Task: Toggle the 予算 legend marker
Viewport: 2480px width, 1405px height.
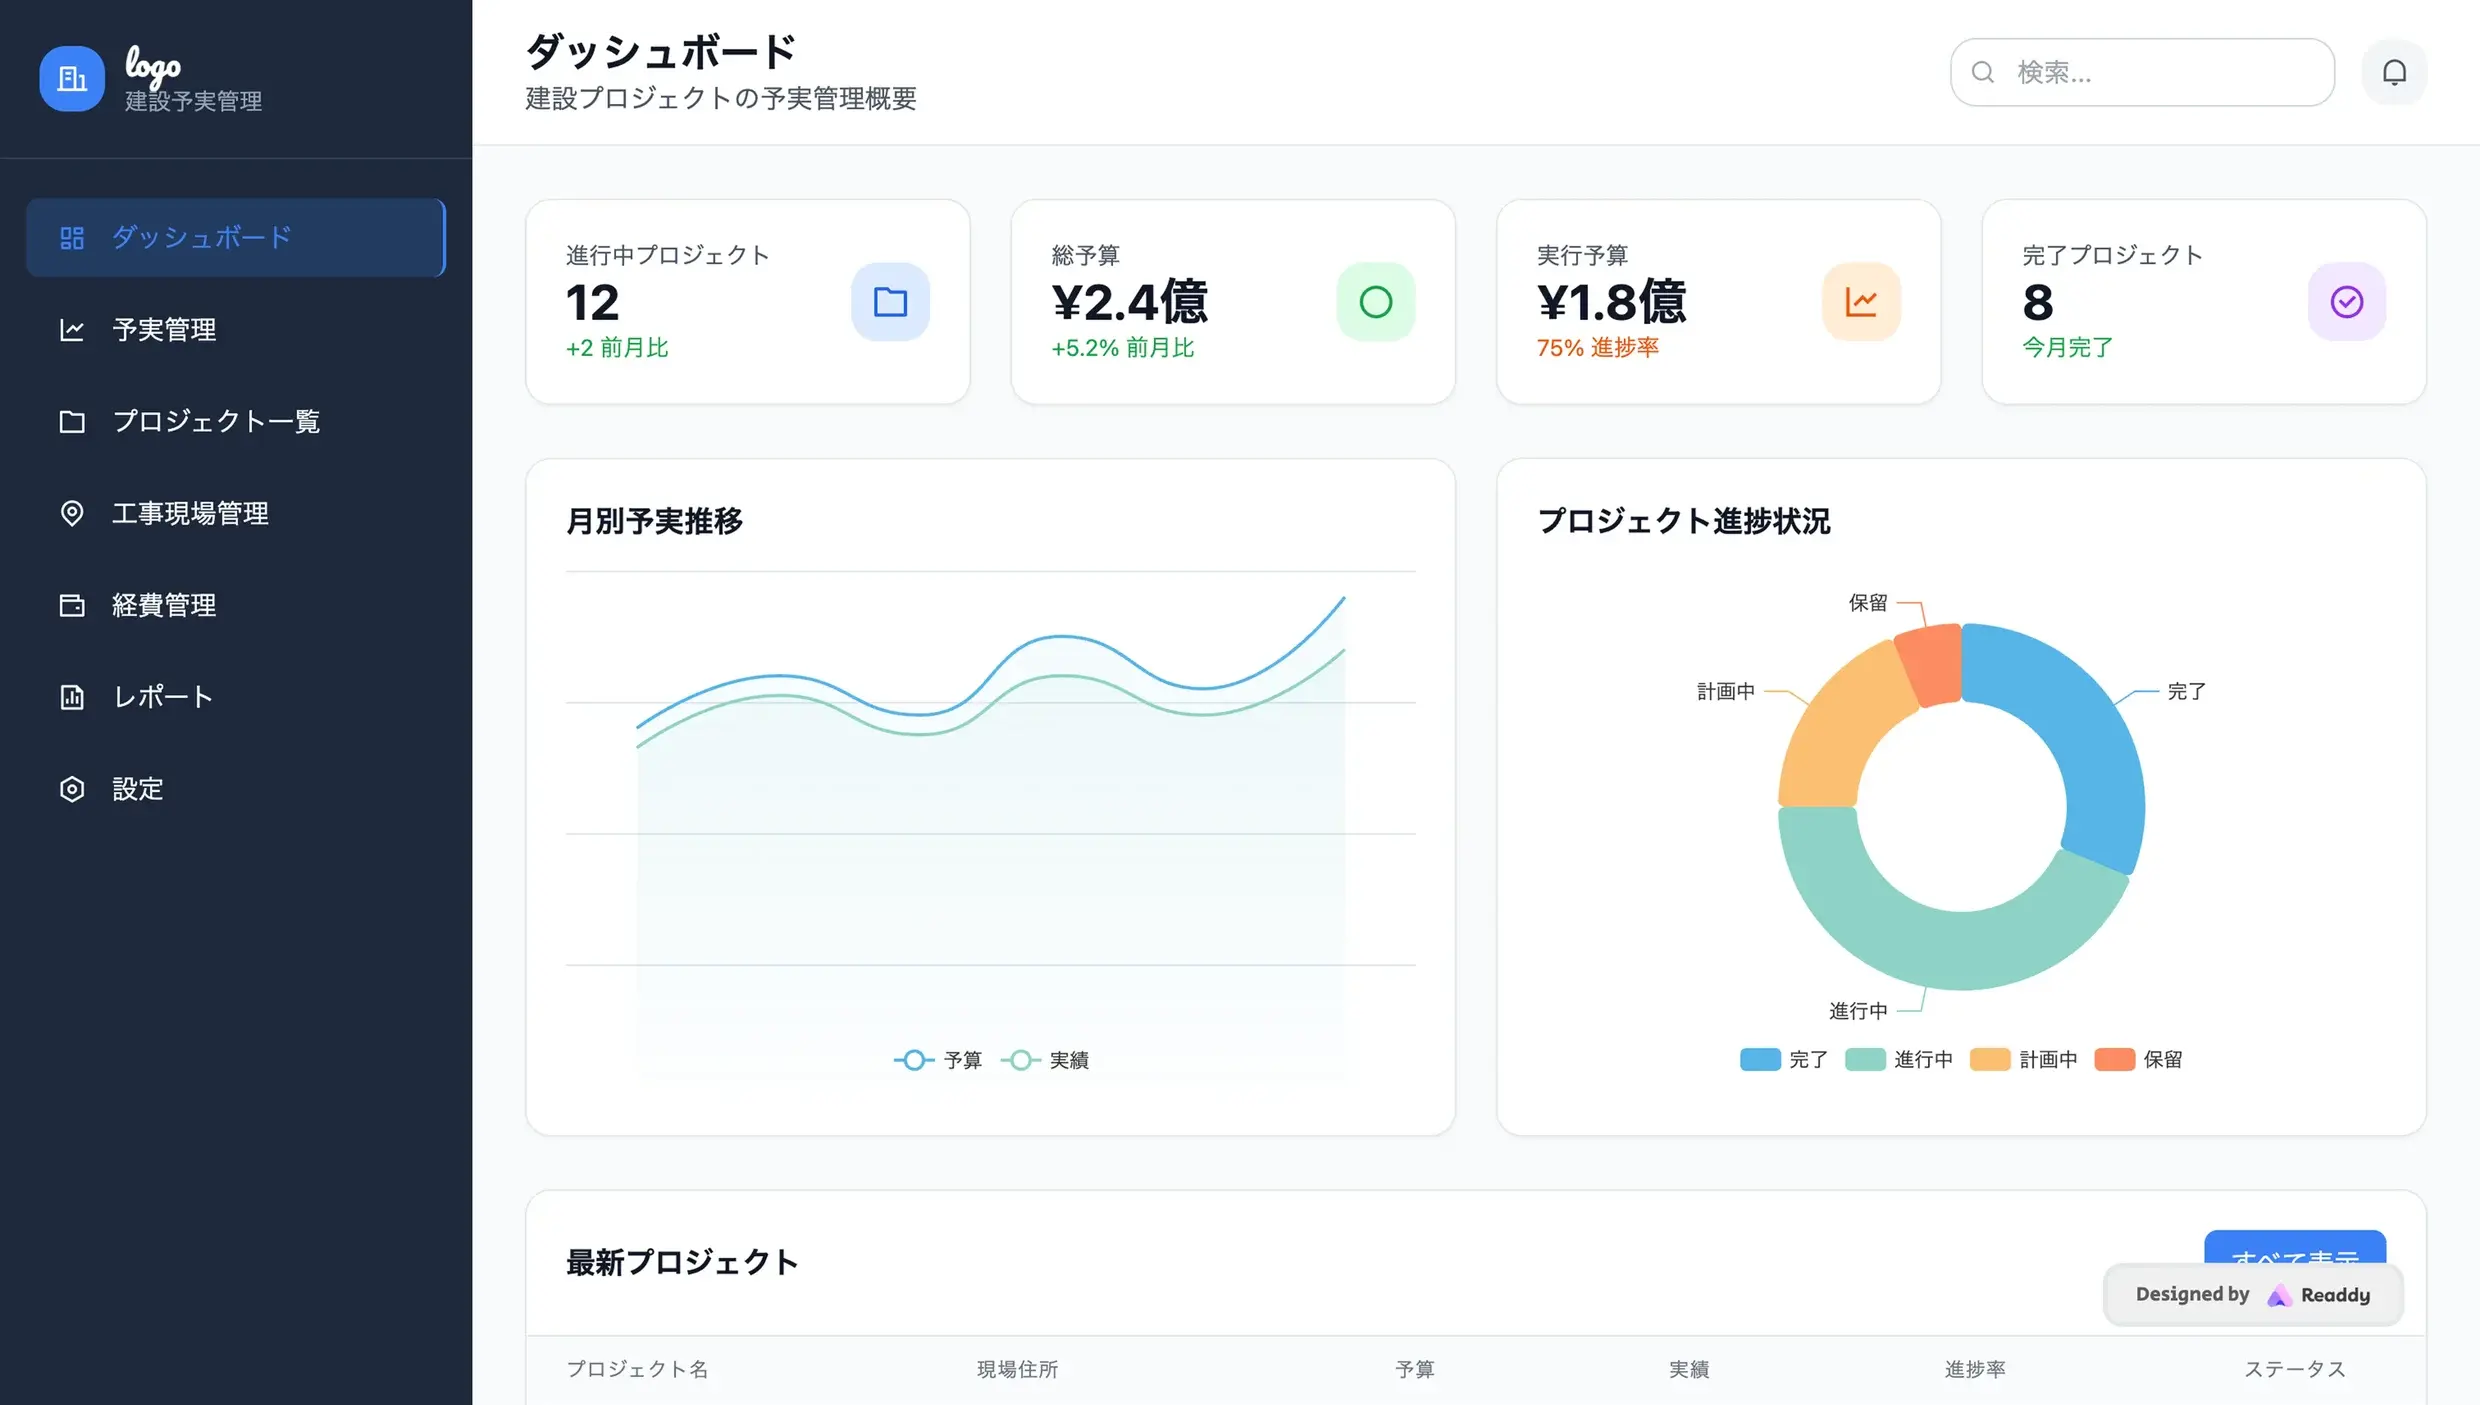Action: tap(913, 1059)
